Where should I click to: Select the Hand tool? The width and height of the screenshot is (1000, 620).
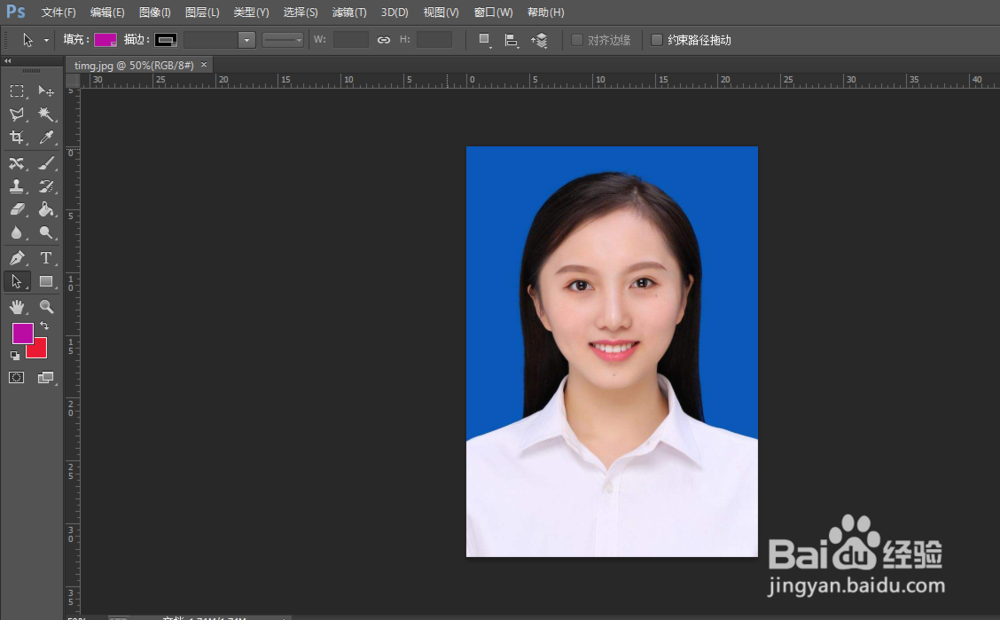17,307
